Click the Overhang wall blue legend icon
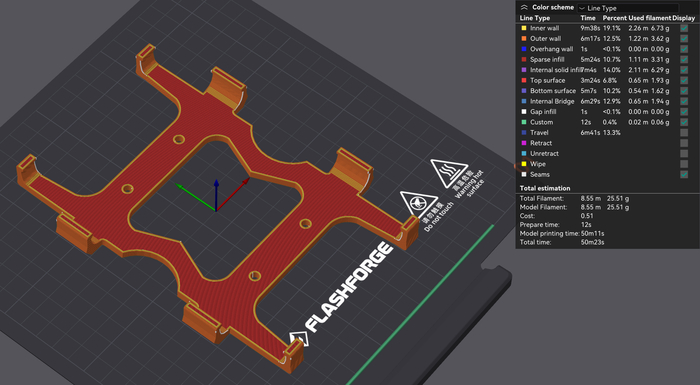Image resolution: width=700 pixels, height=385 pixels. coord(524,49)
